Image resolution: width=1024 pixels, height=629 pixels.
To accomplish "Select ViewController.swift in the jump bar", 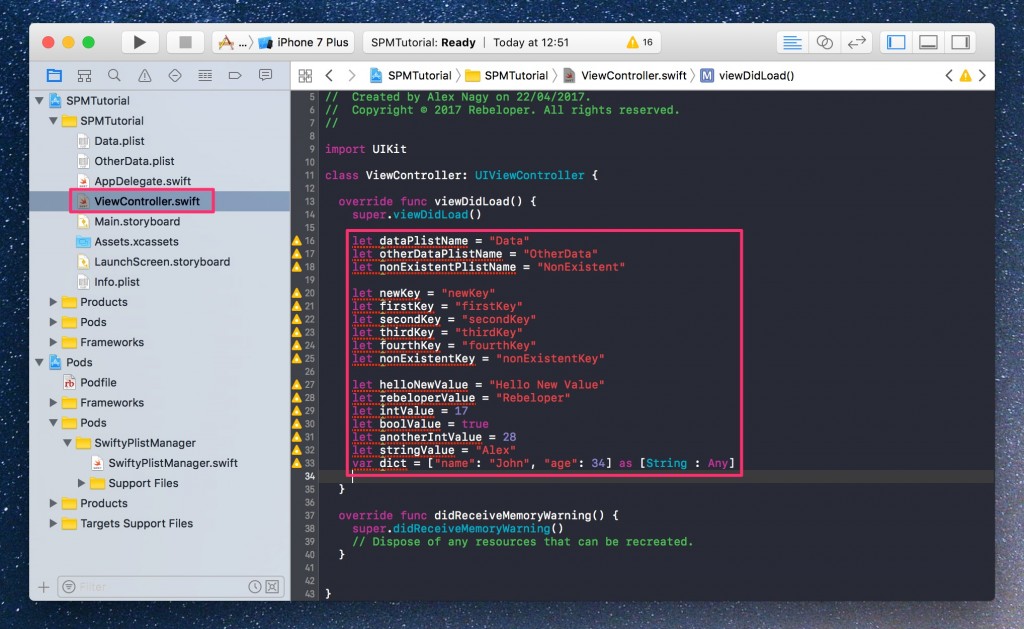I will (x=625, y=76).
